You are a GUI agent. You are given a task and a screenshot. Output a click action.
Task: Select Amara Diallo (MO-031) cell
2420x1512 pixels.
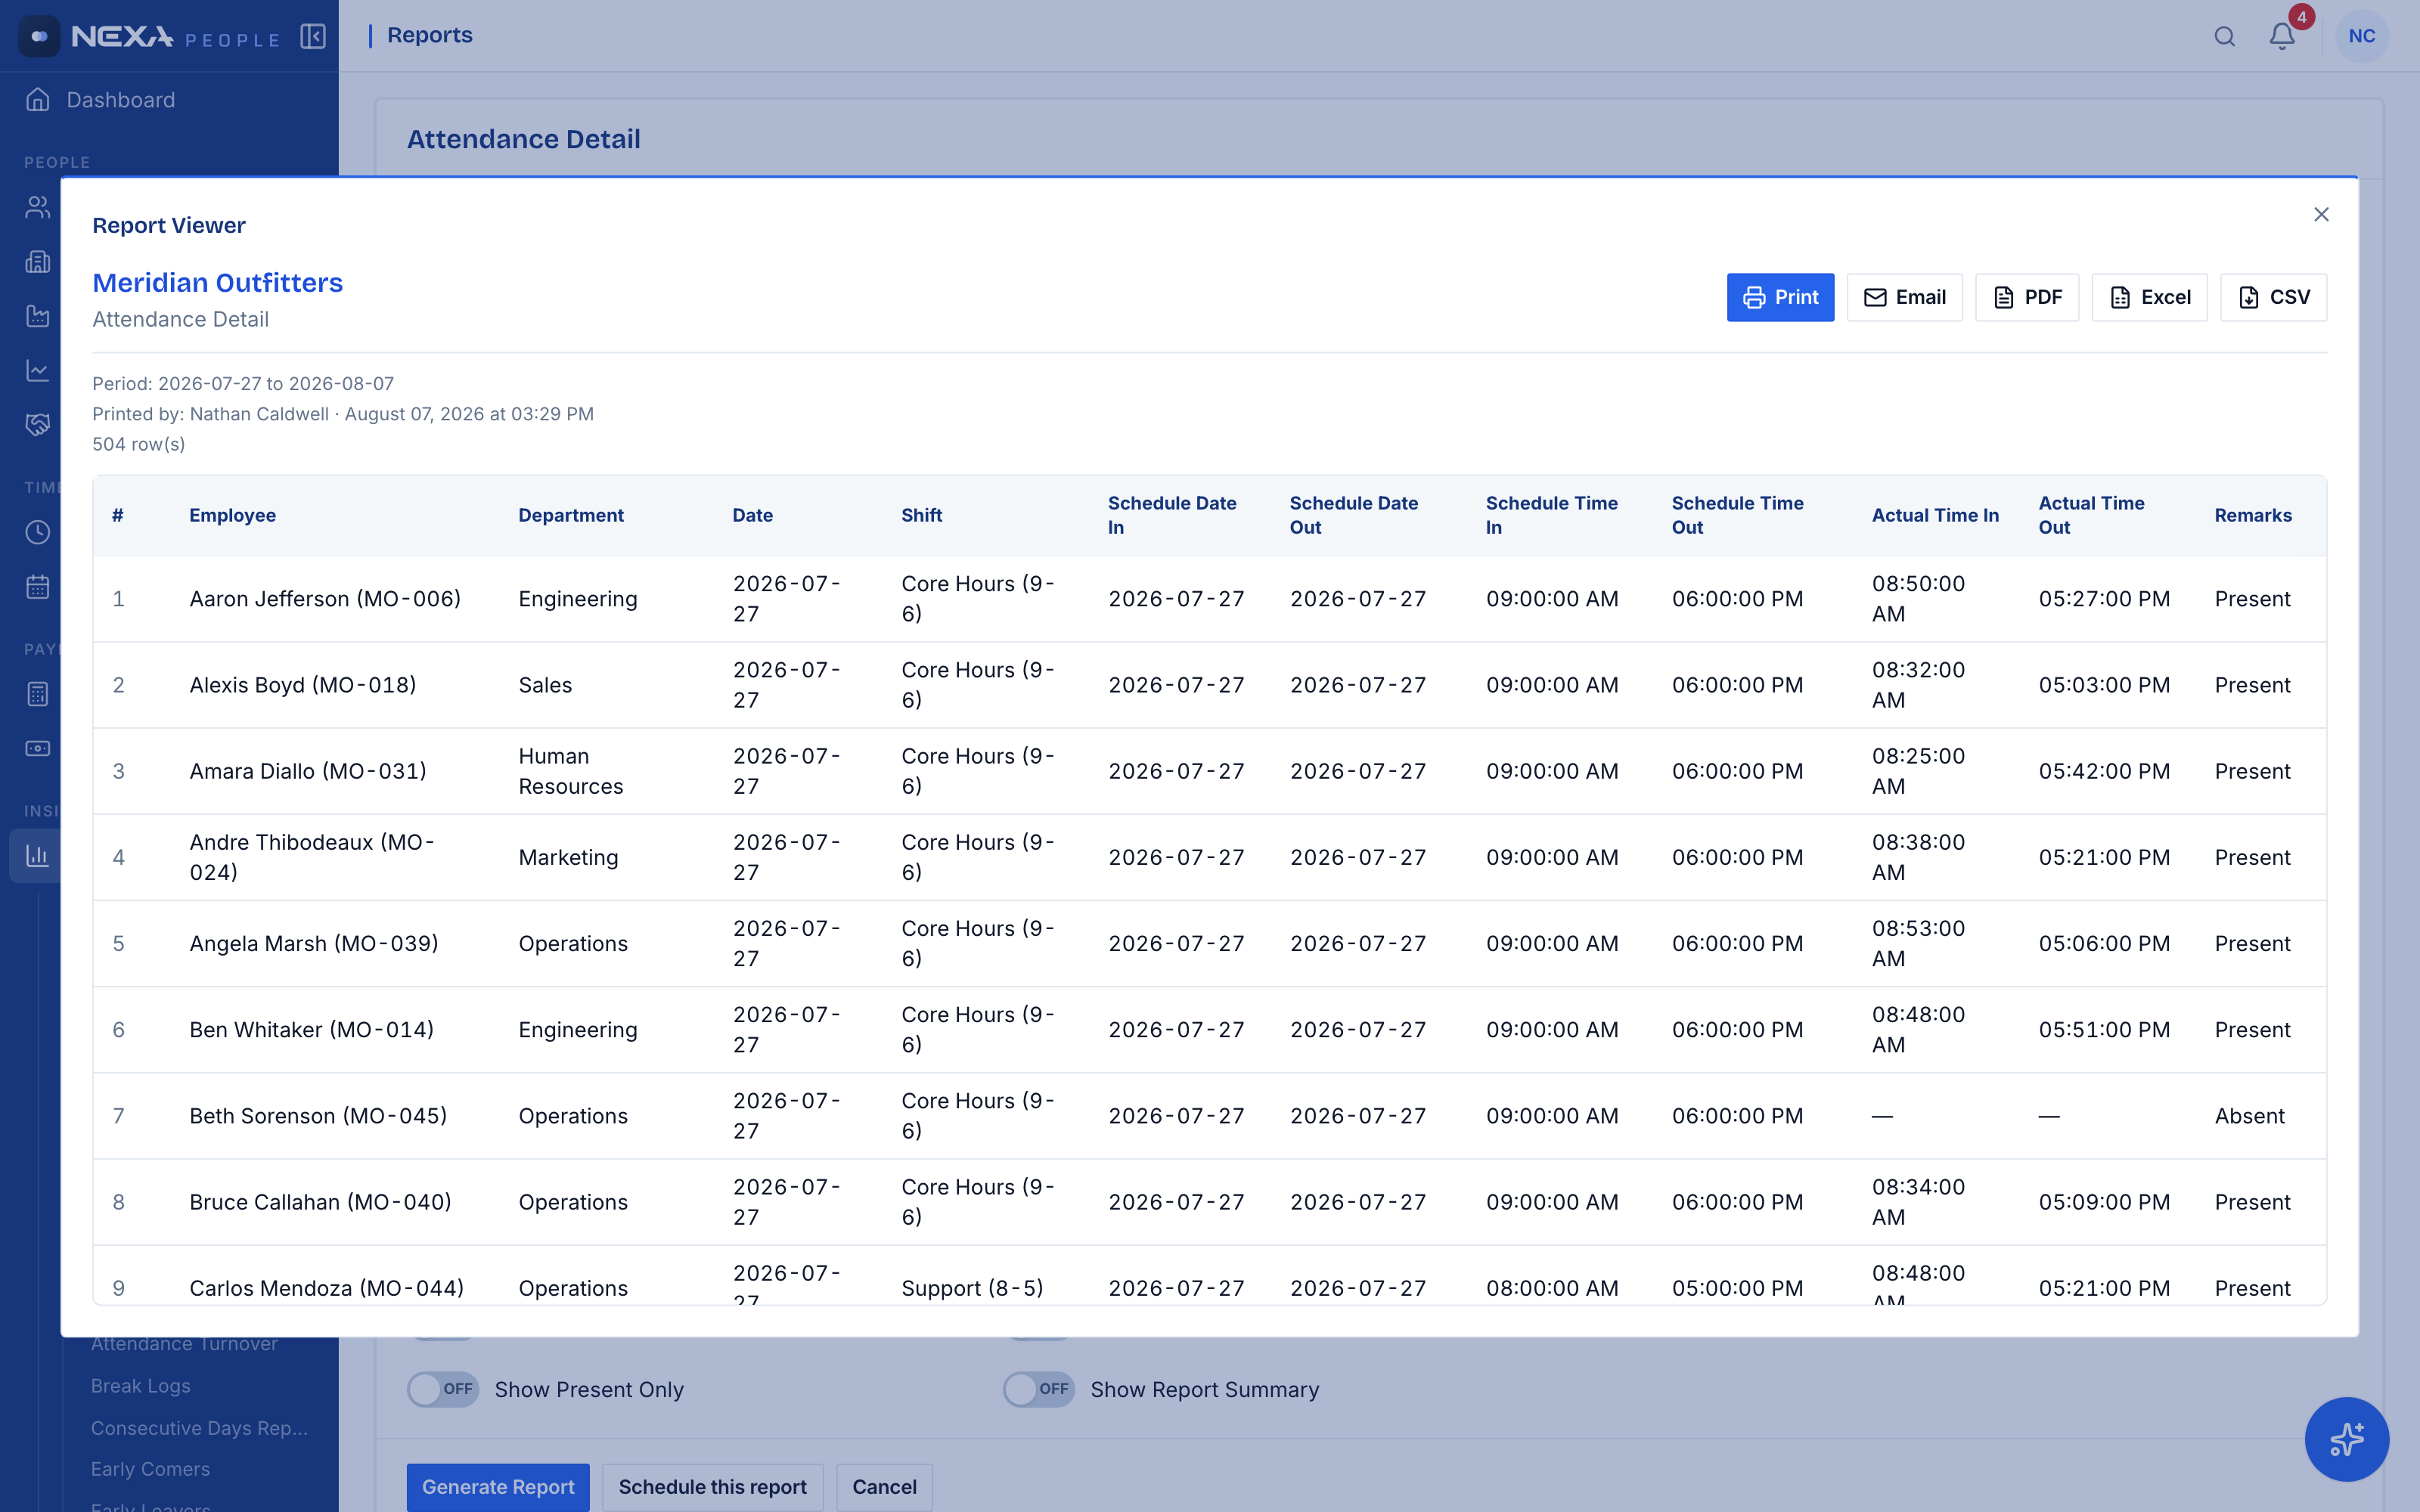coord(308,771)
